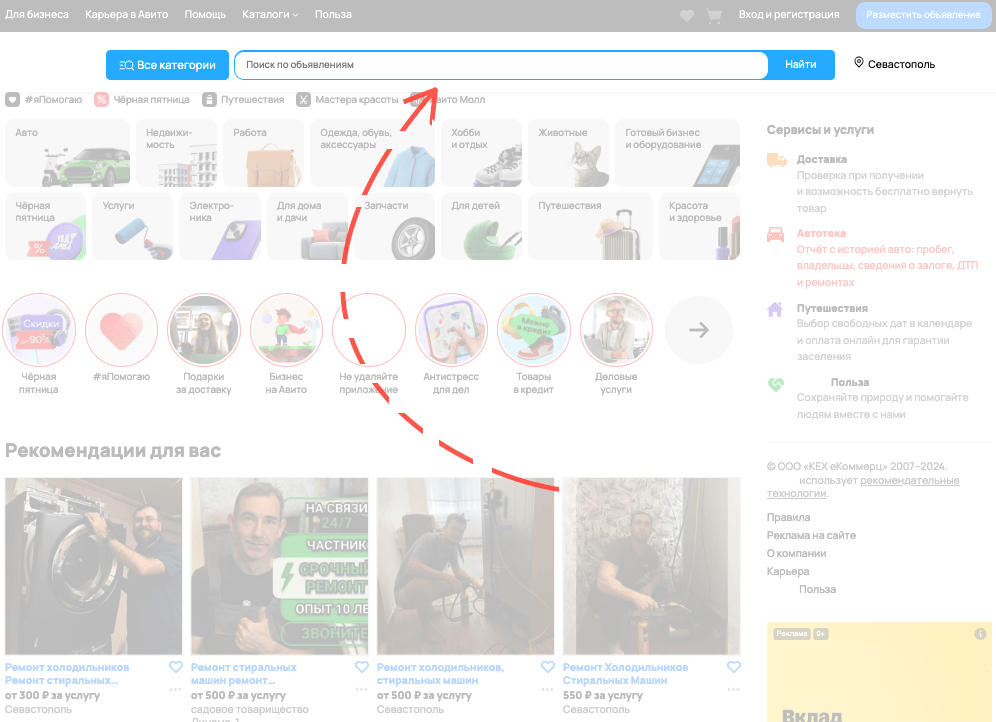Open the Авто category tile

tap(67, 153)
